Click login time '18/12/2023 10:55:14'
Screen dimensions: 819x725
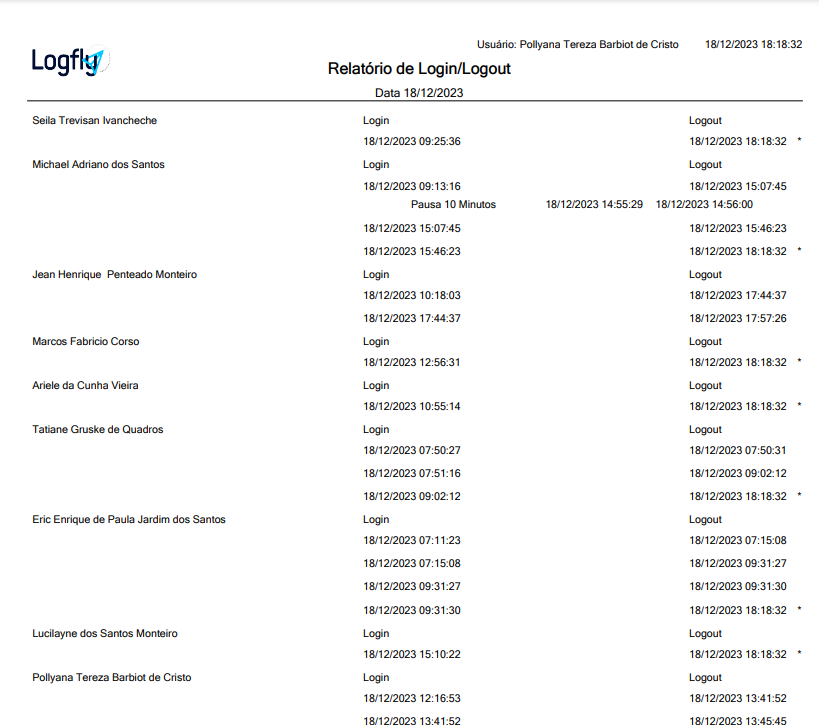tap(412, 406)
